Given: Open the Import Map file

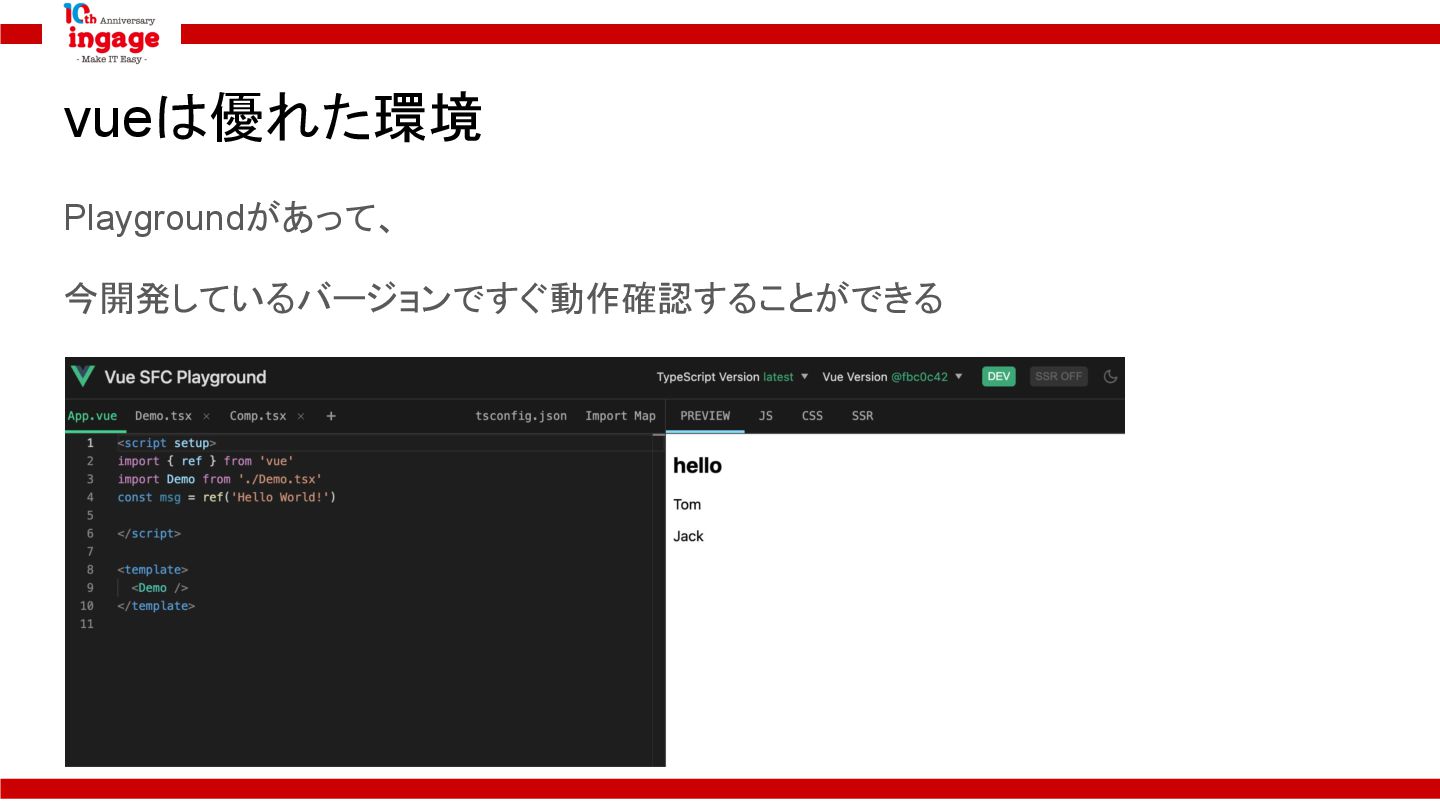Looking at the screenshot, I should 620,416.
